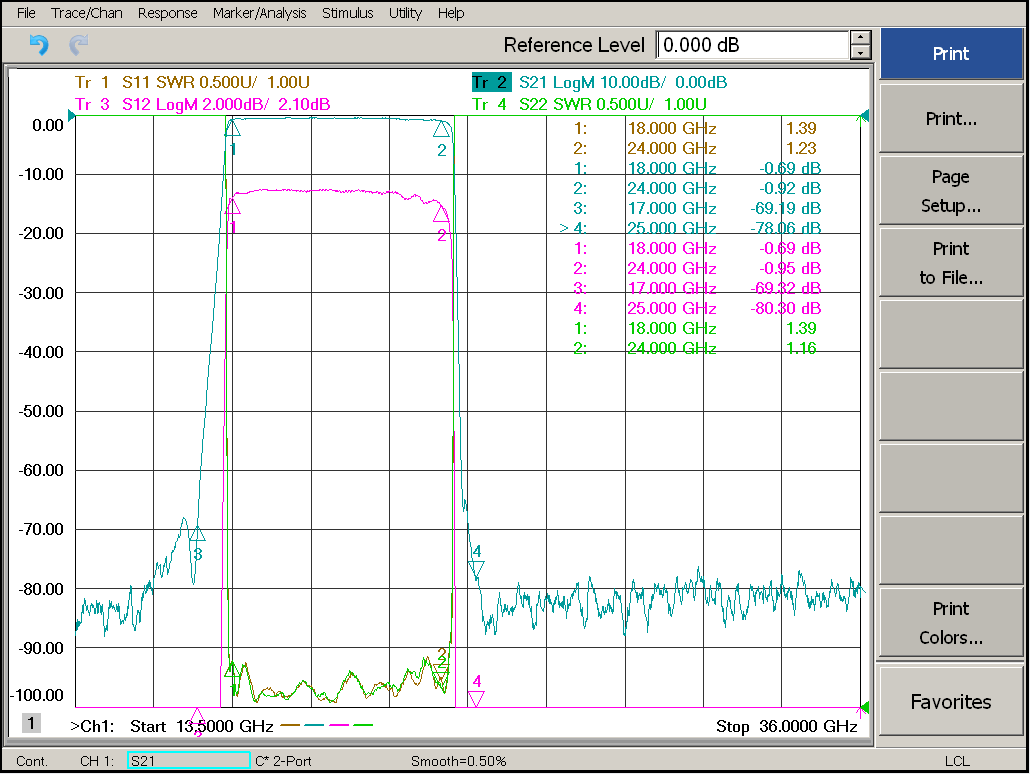The height and width of the screenshot is (774, 1030).
Task: Click magenta marker 4 triangle at plot bottom
Action: click(476, 698)
